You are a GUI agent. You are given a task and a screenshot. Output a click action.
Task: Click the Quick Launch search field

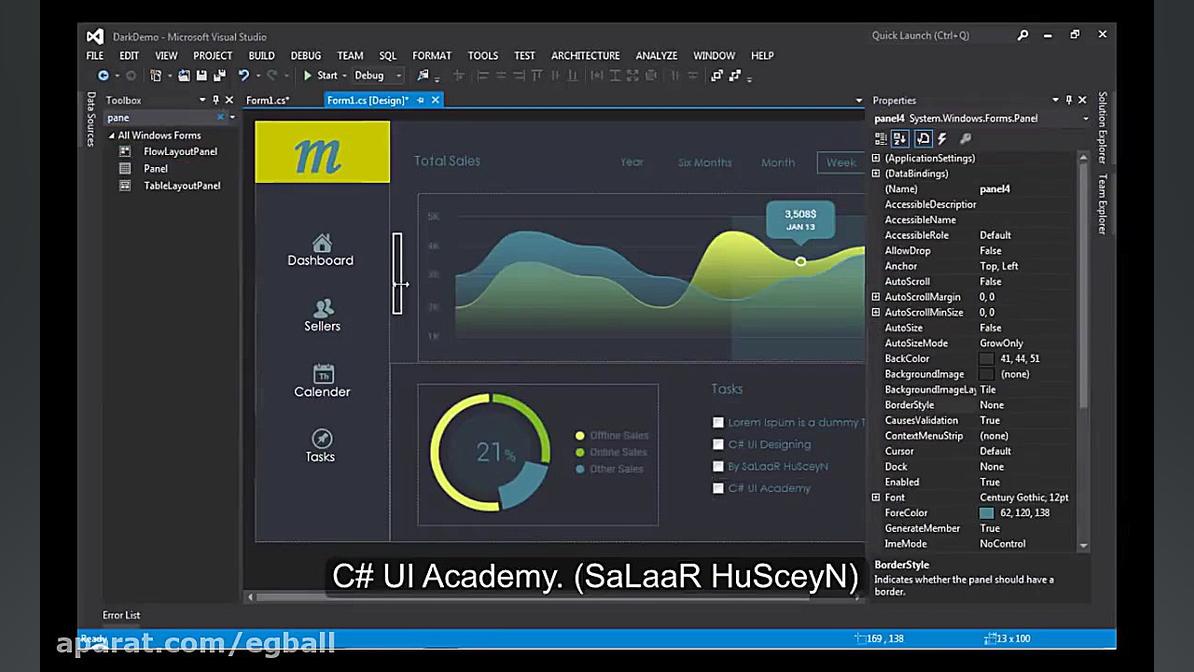tap(940, 35)
